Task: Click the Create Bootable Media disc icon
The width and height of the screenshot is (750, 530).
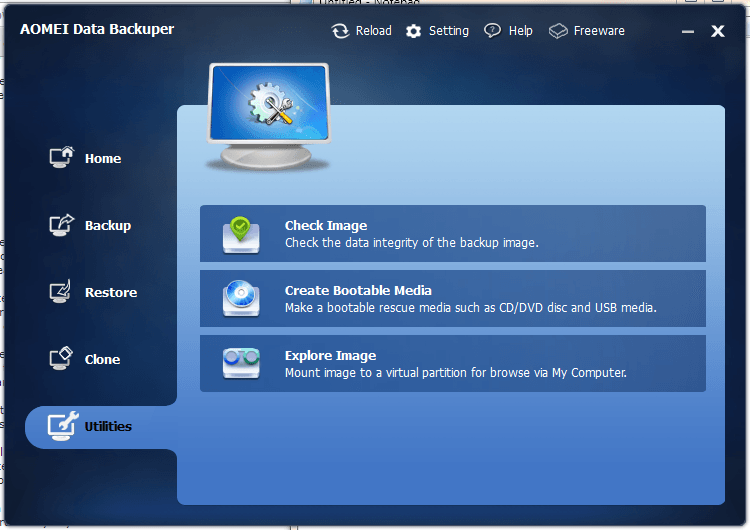Action: point(241,298)
